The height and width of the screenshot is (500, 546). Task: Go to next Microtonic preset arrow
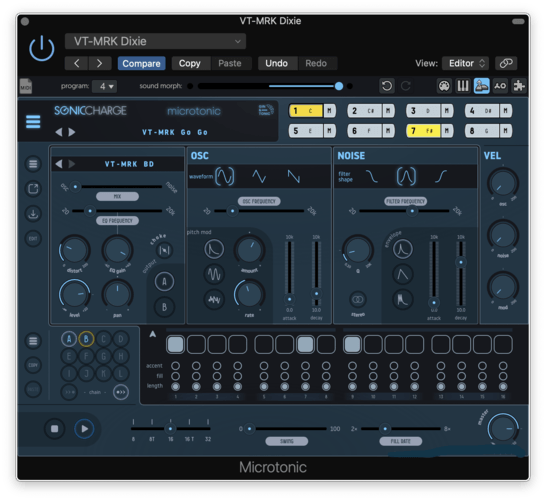[72, 132]
